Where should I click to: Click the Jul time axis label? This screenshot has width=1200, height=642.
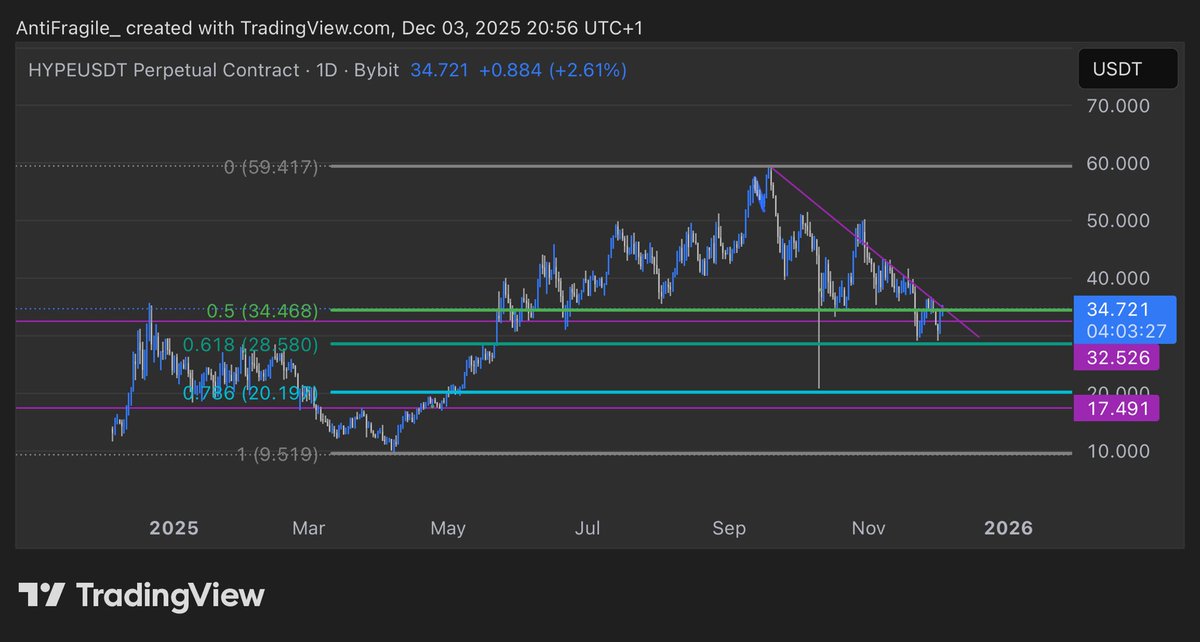588,527
